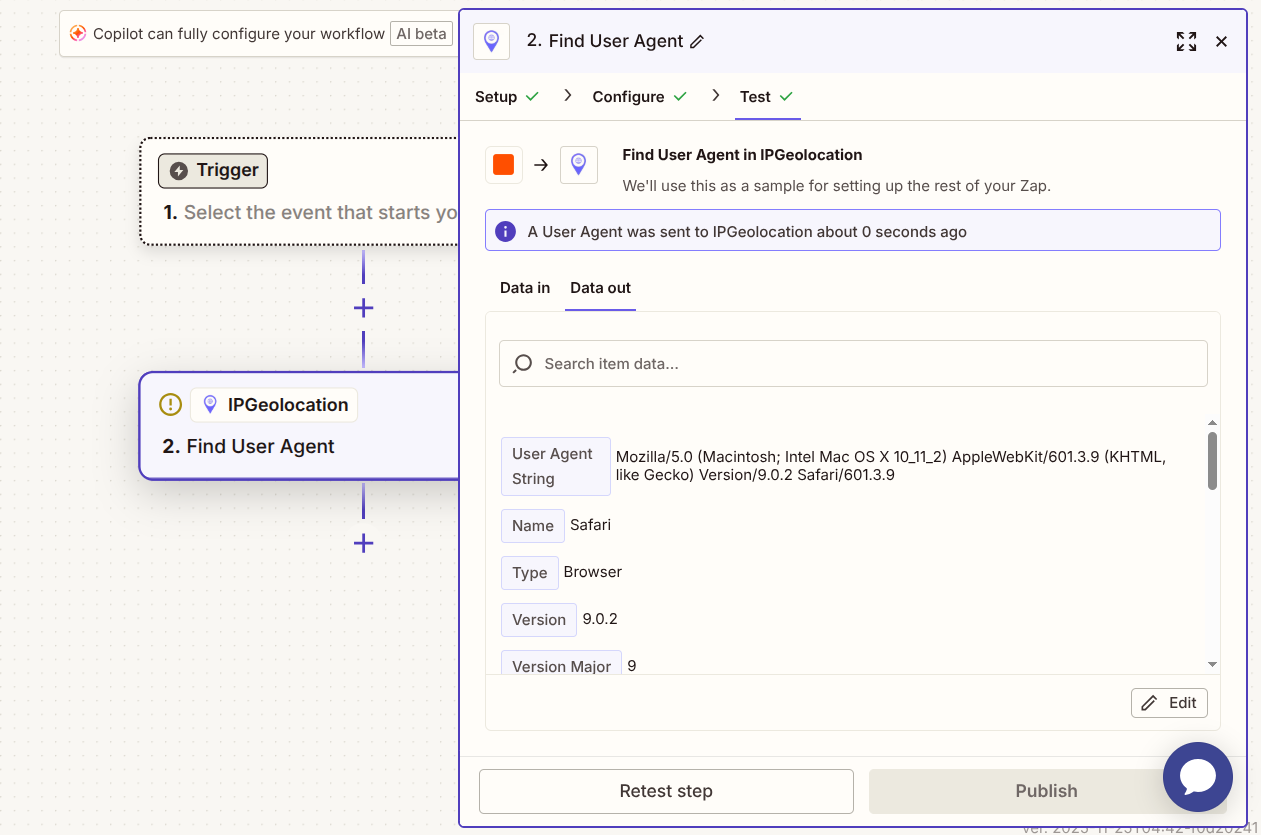Screen dimensions: 1261x835
Task: Close the Find User Agent panel
Action: pyautogui.click(x=1221, y=42)
